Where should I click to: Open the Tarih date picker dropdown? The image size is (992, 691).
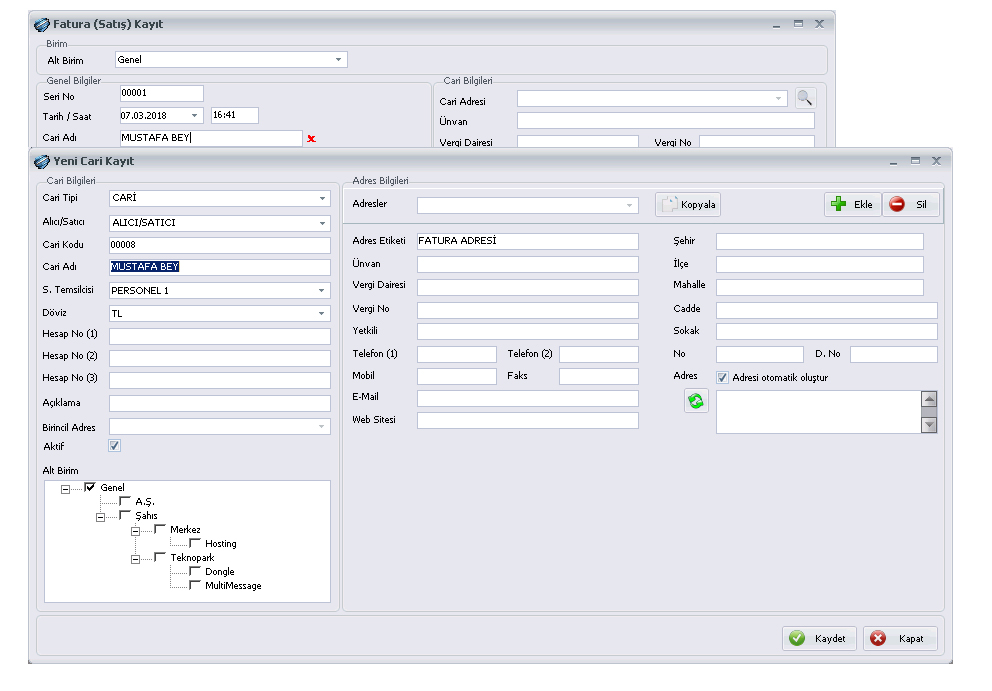coord(194,116)
